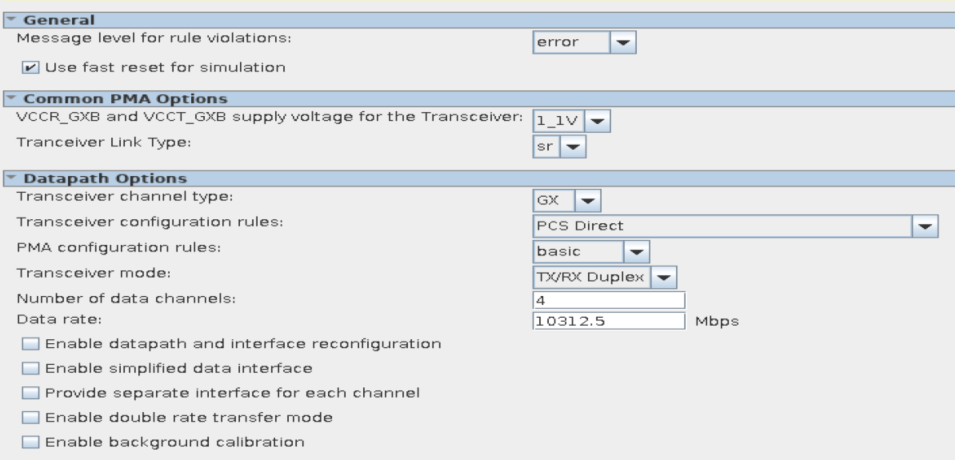
Task: Collapse the General section triangle
Action: (x=7, y=20)
